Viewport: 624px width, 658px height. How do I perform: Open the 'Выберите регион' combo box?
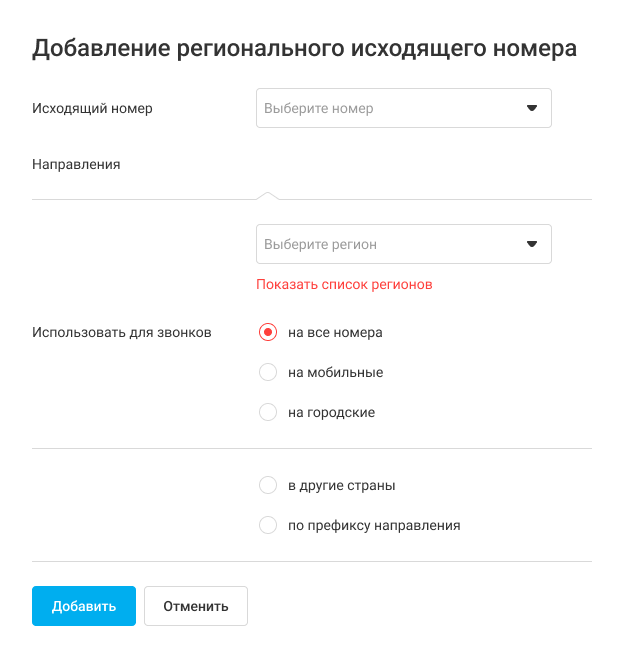pyautogui.click(x=390, y=244)
